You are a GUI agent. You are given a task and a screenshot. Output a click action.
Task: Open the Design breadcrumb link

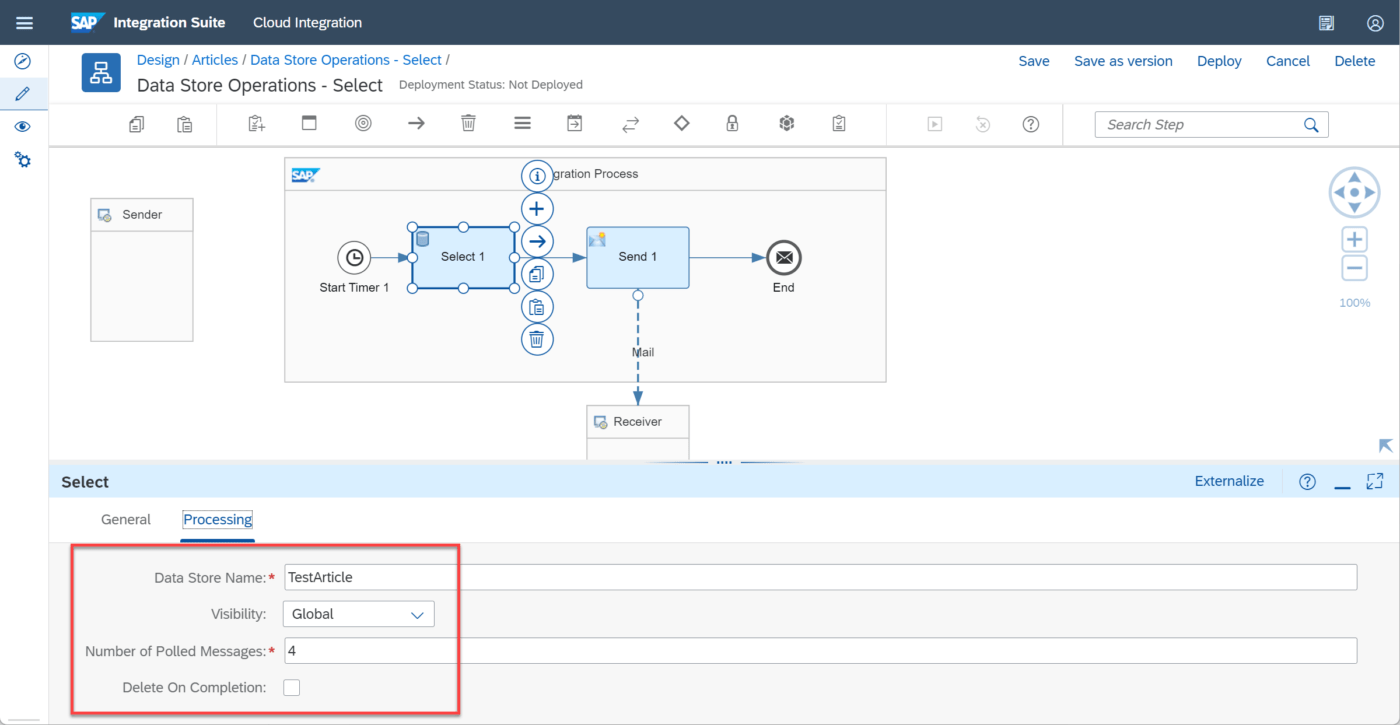(x=158, y=60)
